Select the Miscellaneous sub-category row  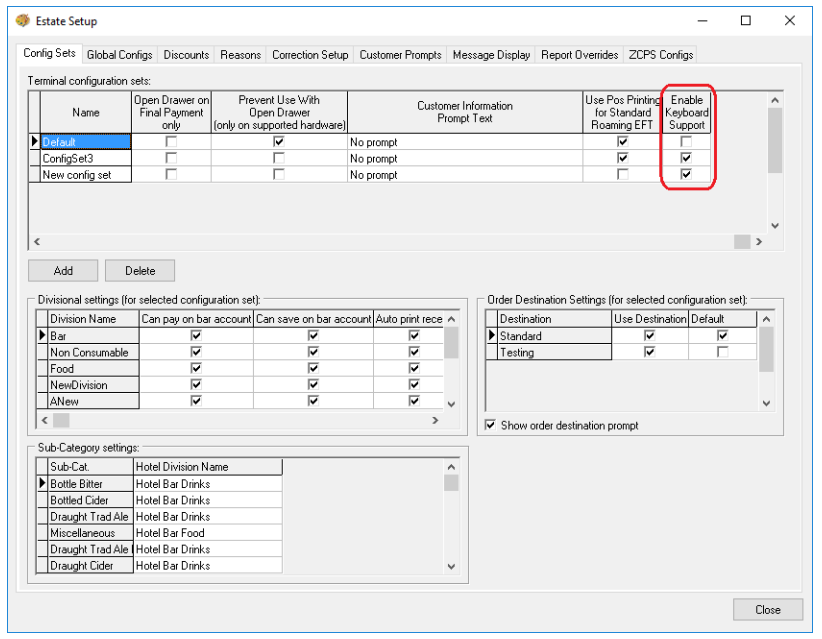click(90, 532)
